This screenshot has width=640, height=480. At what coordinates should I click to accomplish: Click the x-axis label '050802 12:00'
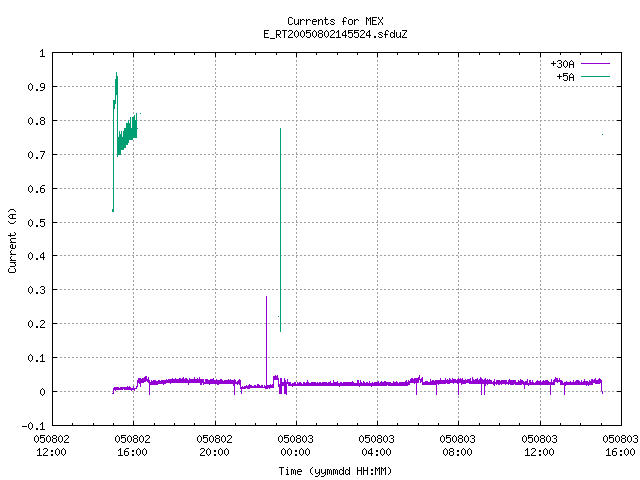(51, 445)
